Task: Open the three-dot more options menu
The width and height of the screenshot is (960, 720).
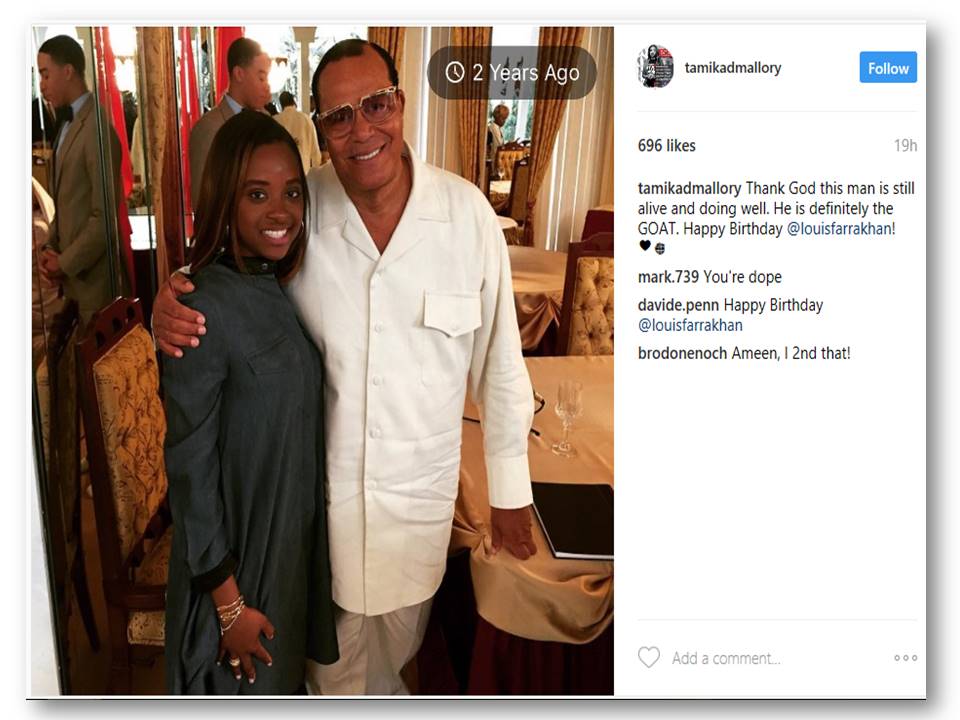Action: [x=905, y=658]
